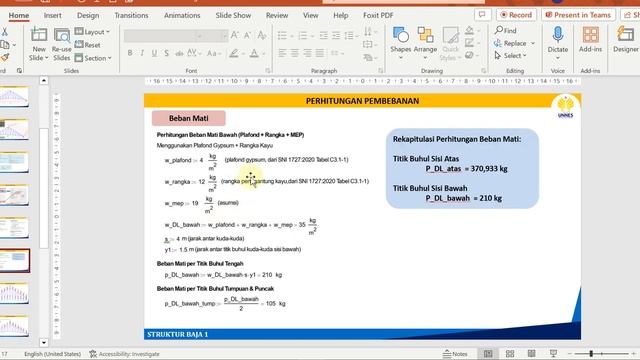Apply the text highlight color
The width and height of the screenshot is (640, 360).
coord(234,53)
